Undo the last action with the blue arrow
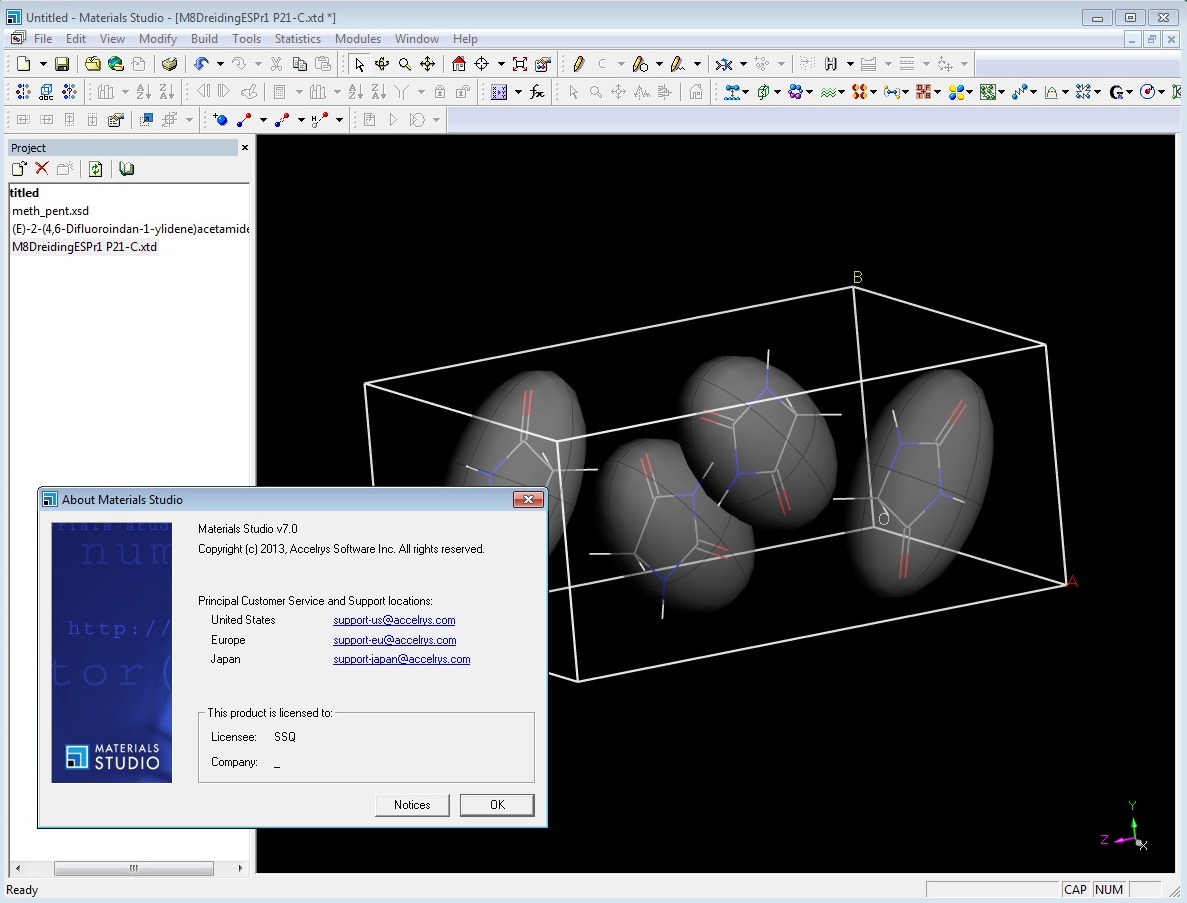The image size is (1187, 903). click(x=201, y=64)
